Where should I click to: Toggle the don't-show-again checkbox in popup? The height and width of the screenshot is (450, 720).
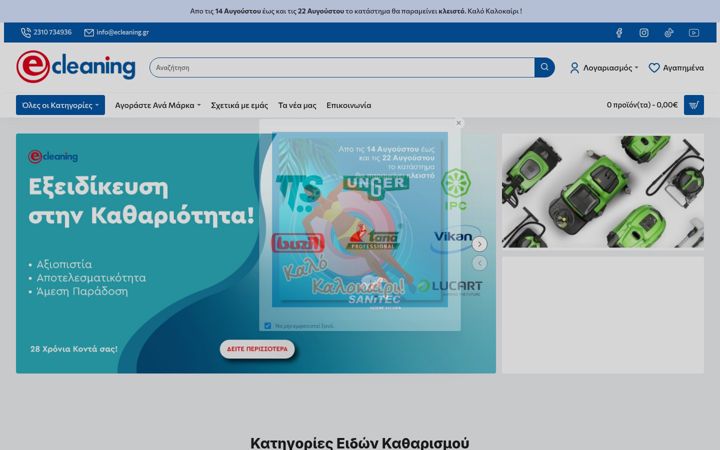(x=268, y=326)
